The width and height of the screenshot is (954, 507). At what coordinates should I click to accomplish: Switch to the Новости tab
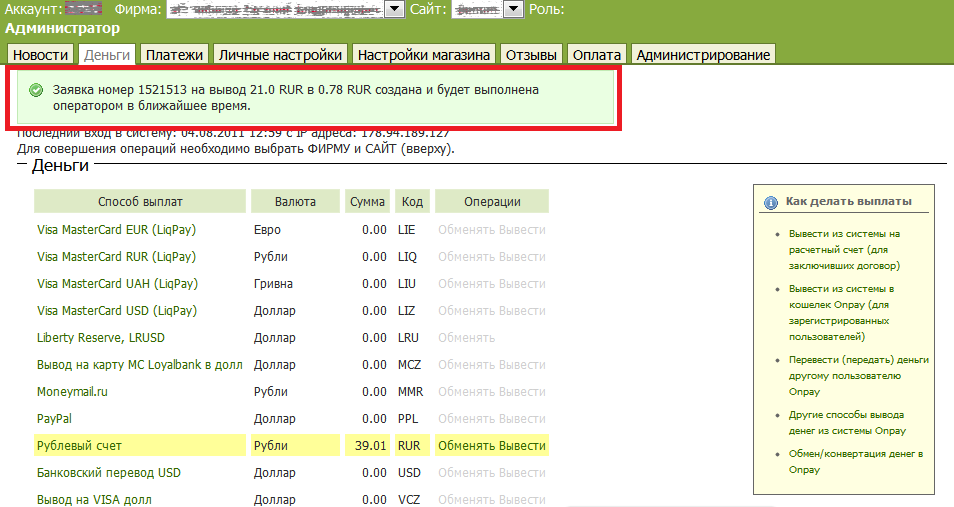pyautogui.click(x=42, y=55)
